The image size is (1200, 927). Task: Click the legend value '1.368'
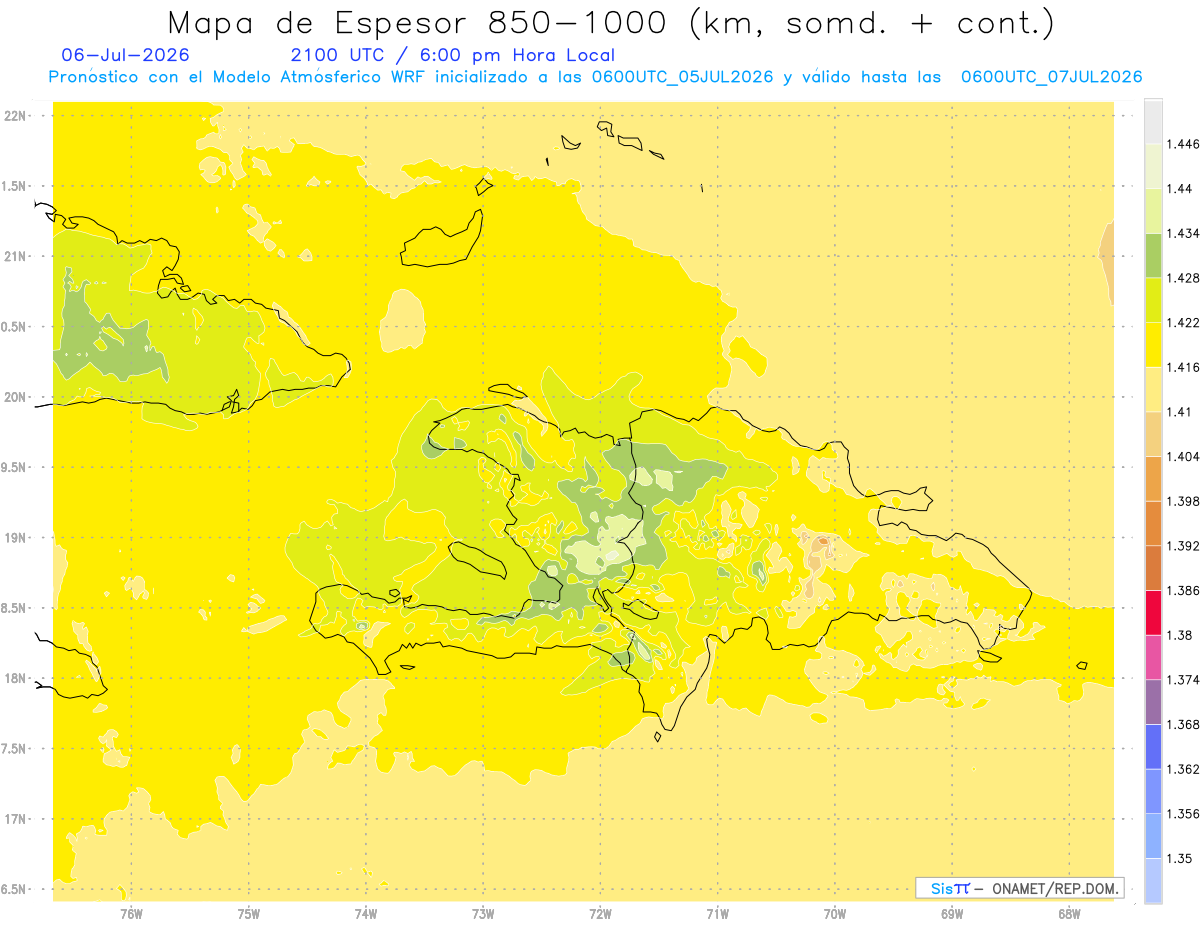click(1183, 724)
